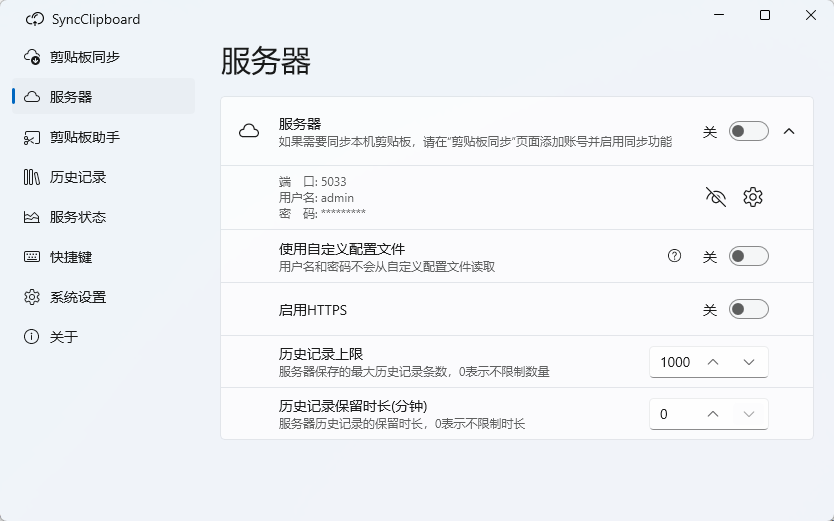Toggle the 启用HTTPS switch
834x521 pixels.
coord(748,309)
